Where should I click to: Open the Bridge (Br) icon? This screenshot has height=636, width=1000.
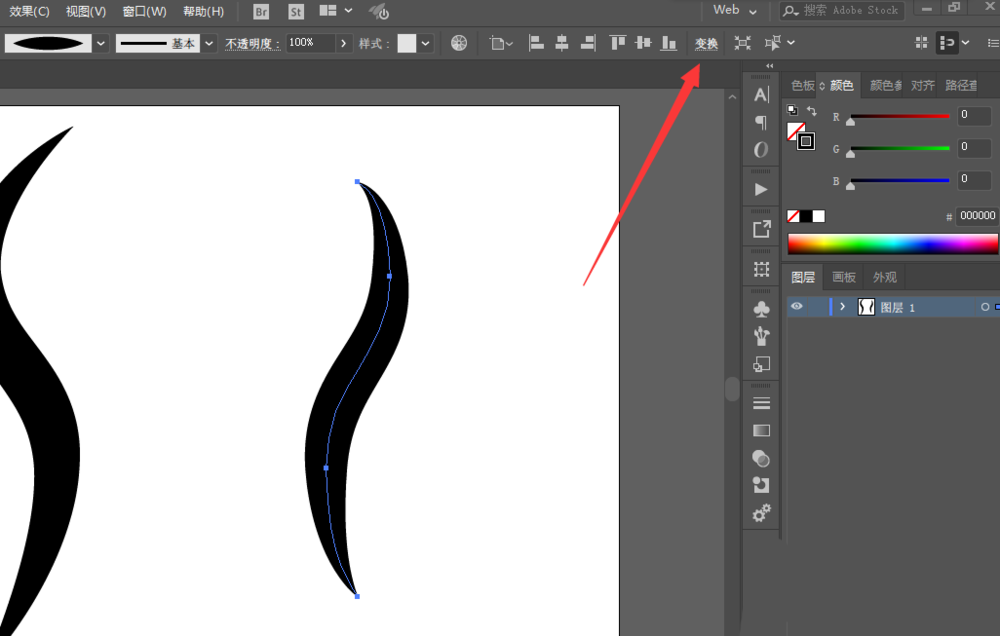tap(261, 12)
